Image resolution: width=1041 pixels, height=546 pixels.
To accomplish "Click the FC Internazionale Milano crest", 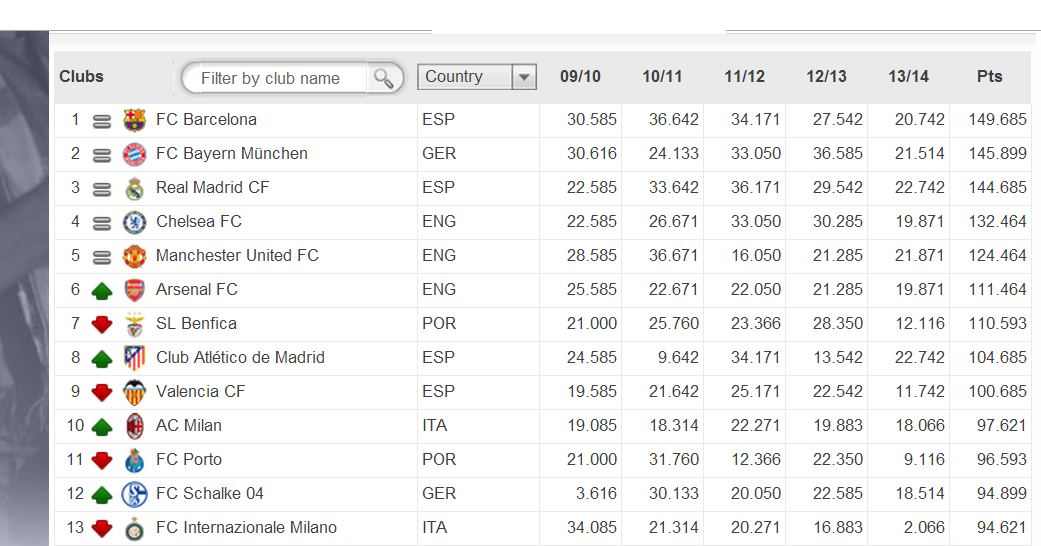I will pyautogui.click(x=135, y=529).
